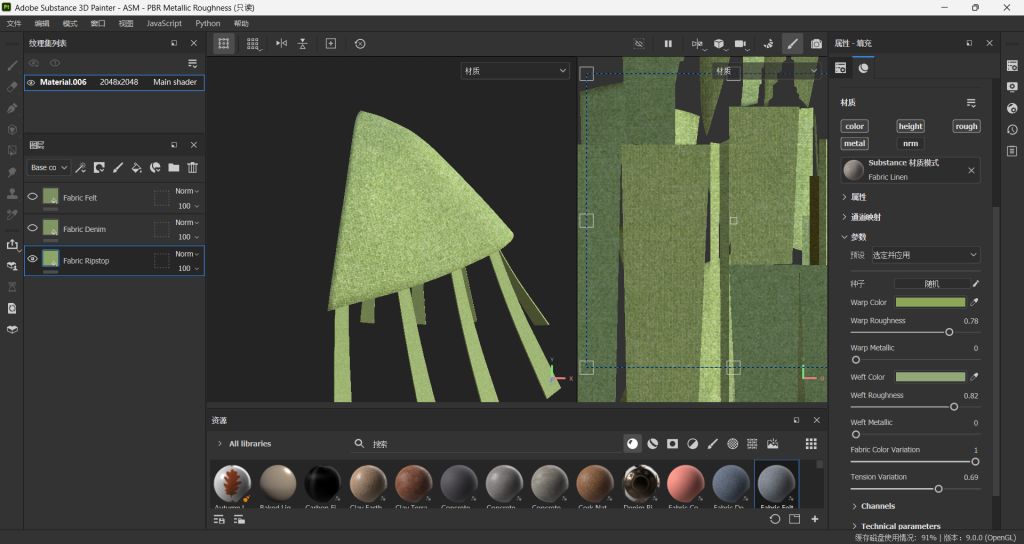Open the JavaScript menu
Screen dimensions: 1024x544
tap(164, 24)
